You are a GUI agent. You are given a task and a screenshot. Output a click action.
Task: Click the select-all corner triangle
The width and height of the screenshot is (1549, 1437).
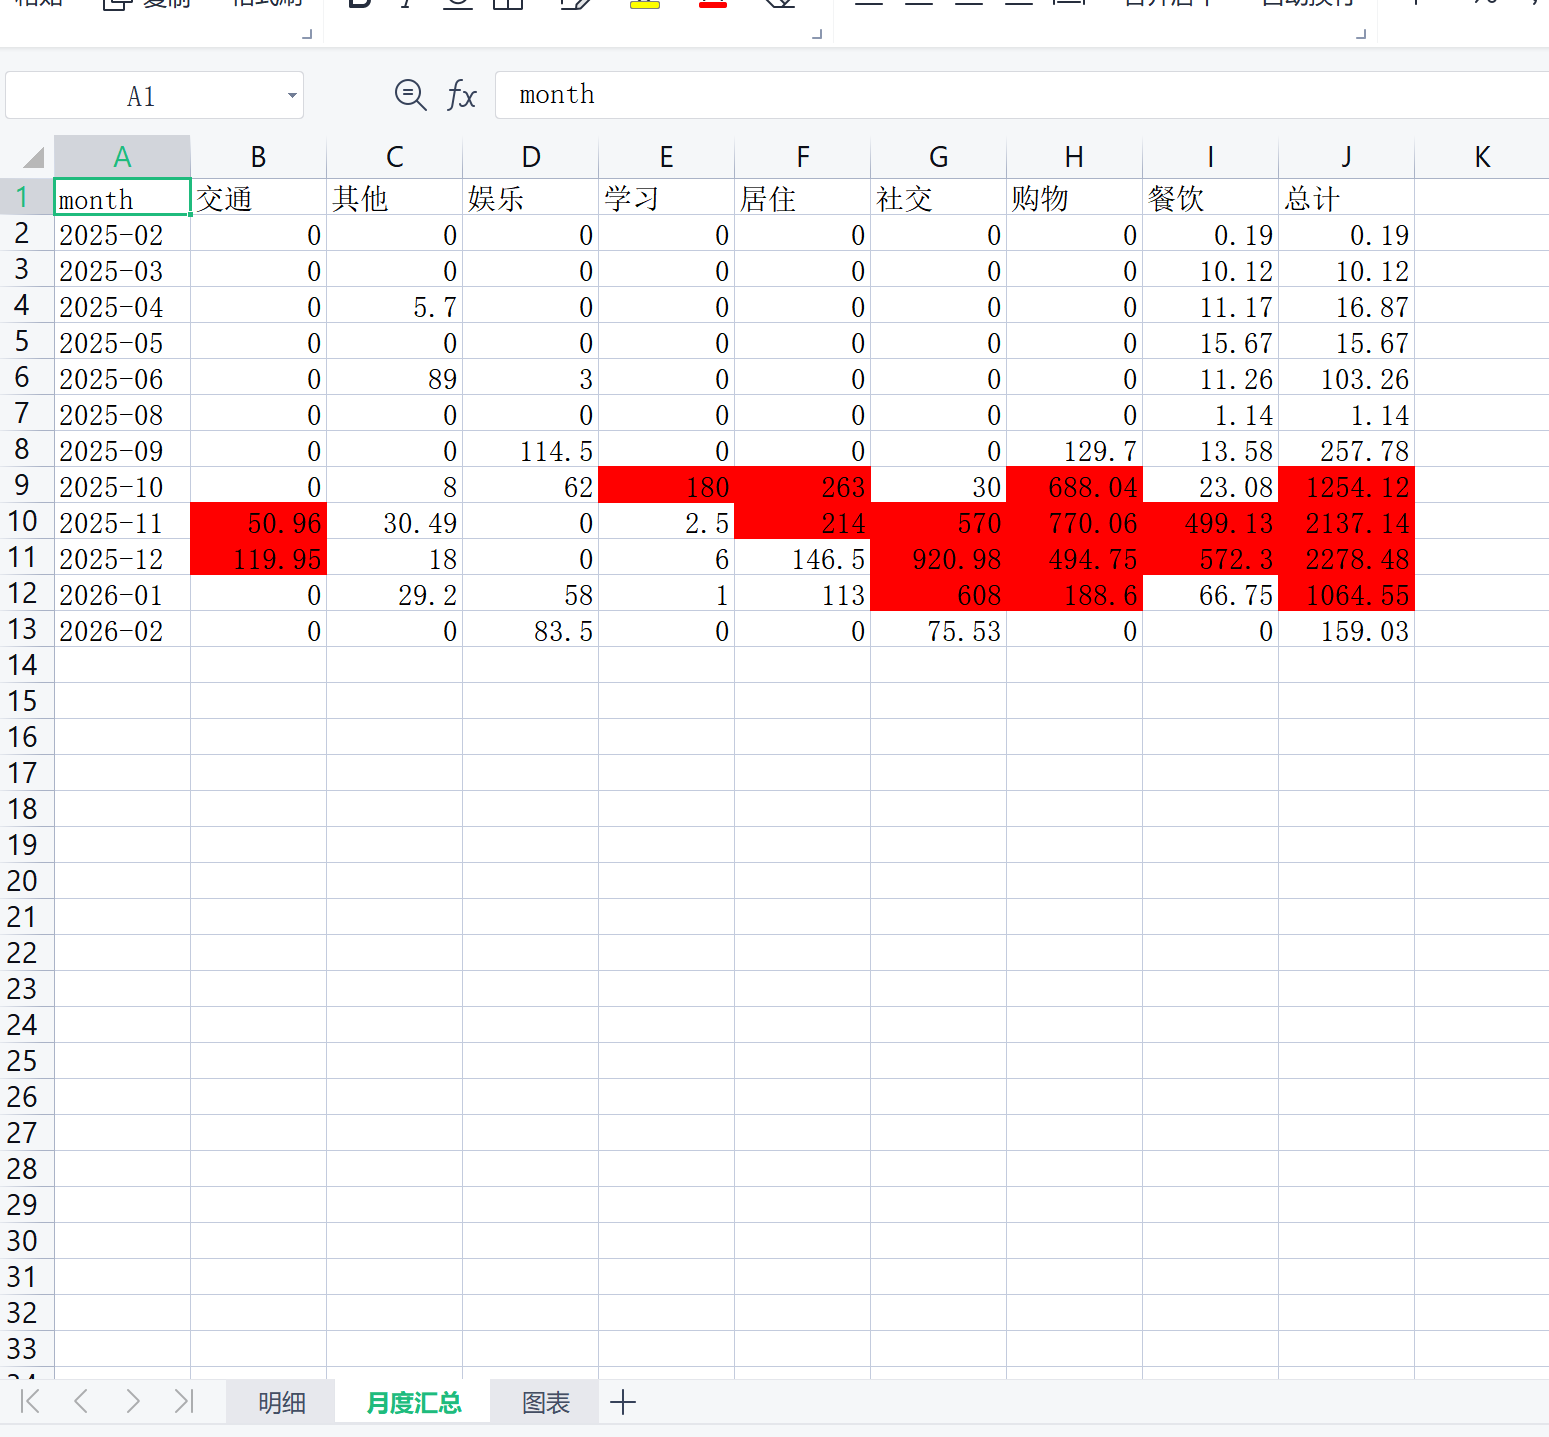(33, 157)
